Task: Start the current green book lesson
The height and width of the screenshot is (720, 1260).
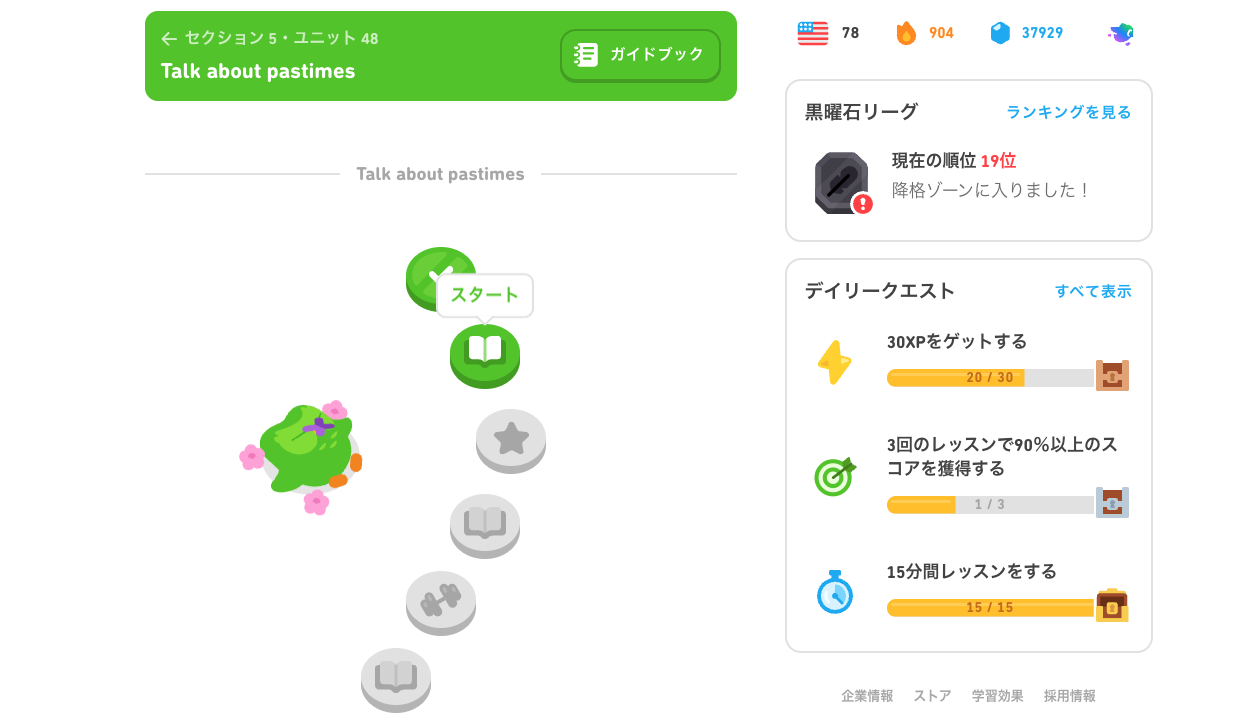Action: click(x=485, y=355)
